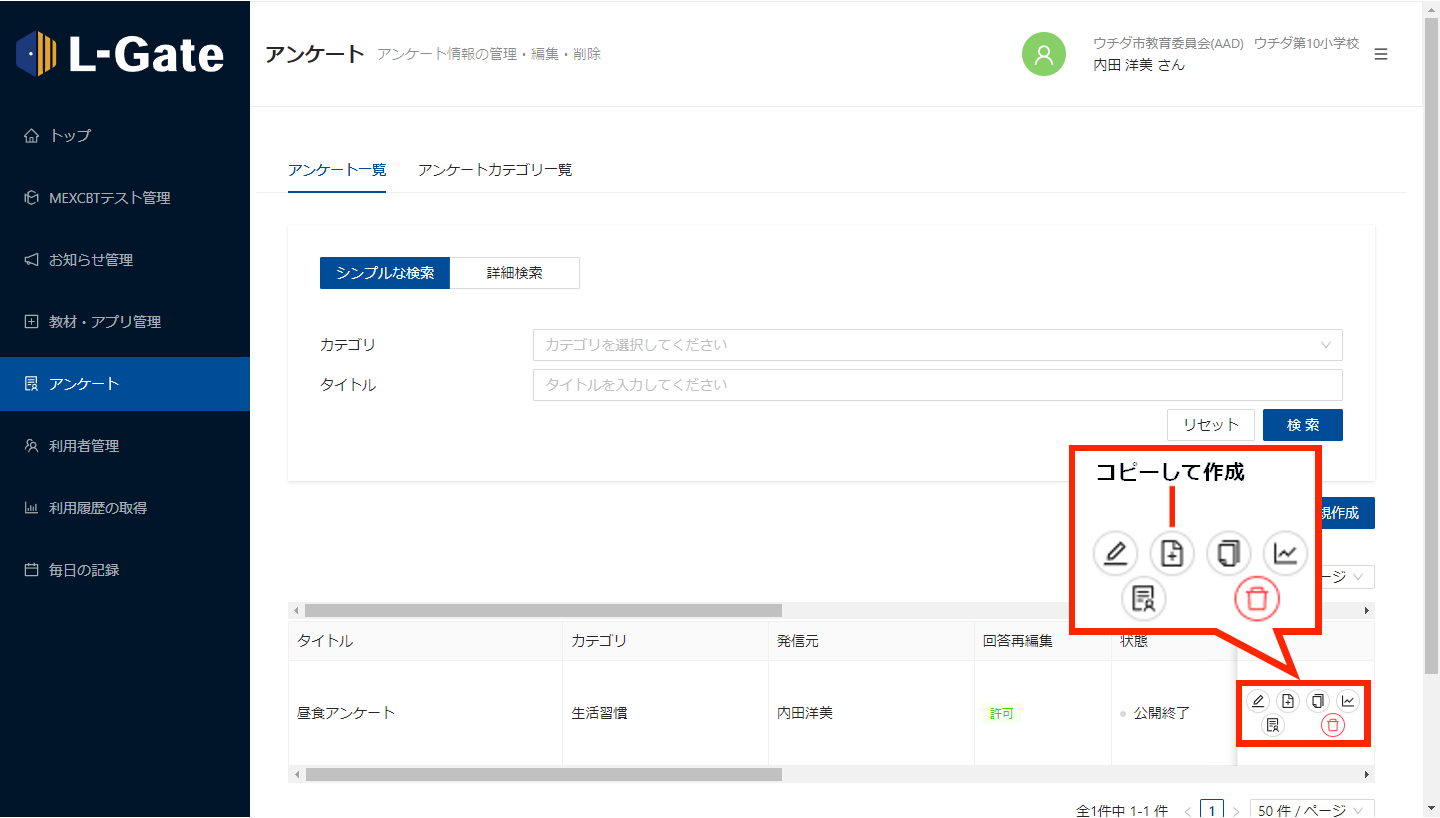Click the horizontal scrollbar below the table

coord(543,774)
